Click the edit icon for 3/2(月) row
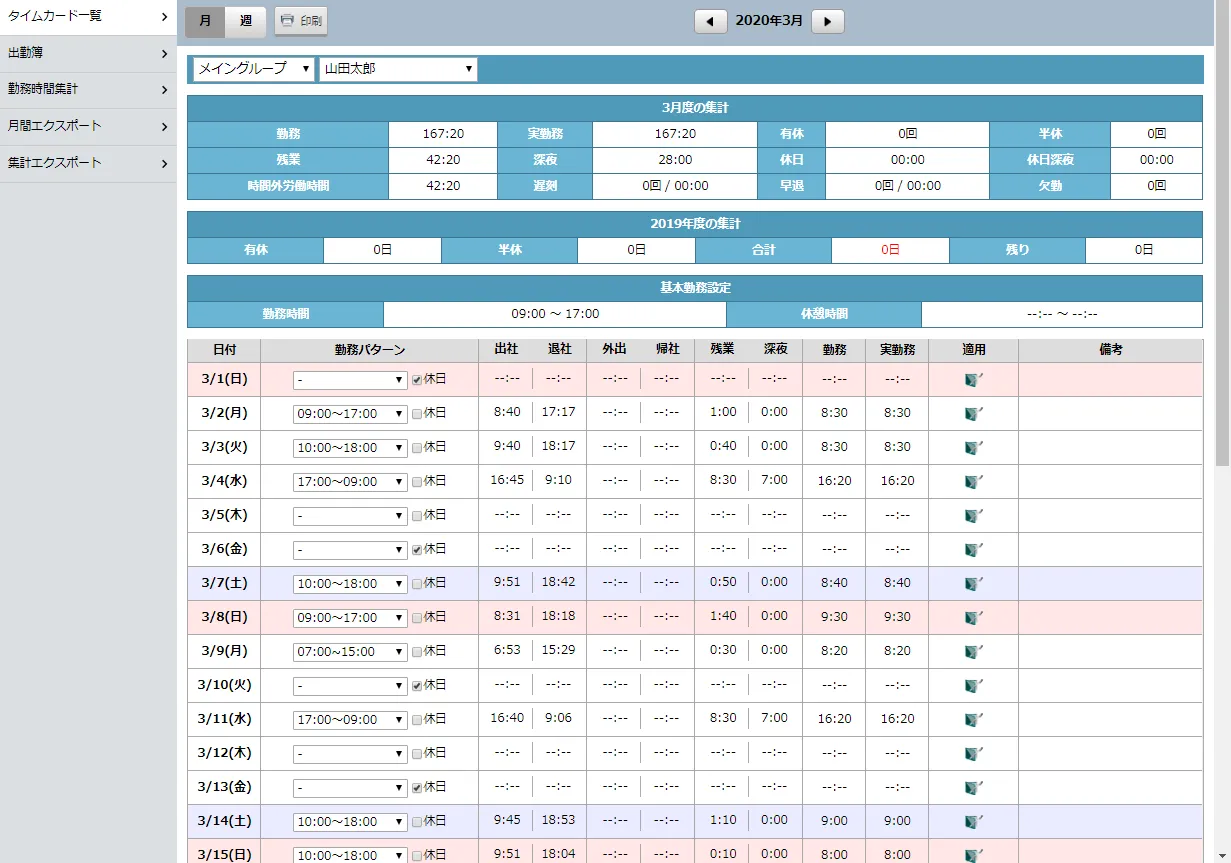This screenshot has height=863, width=1231. click(972, 413)
